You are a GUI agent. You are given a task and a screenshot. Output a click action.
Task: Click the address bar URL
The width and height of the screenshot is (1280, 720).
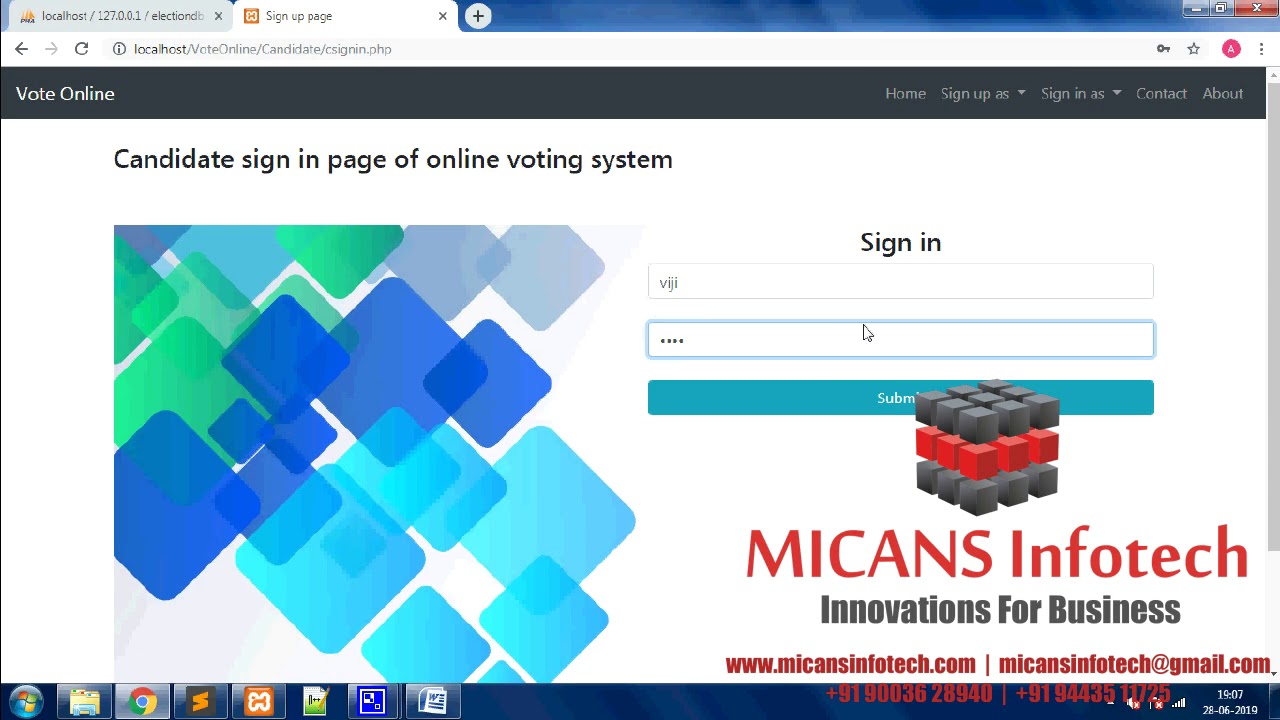tap(263, 49)
